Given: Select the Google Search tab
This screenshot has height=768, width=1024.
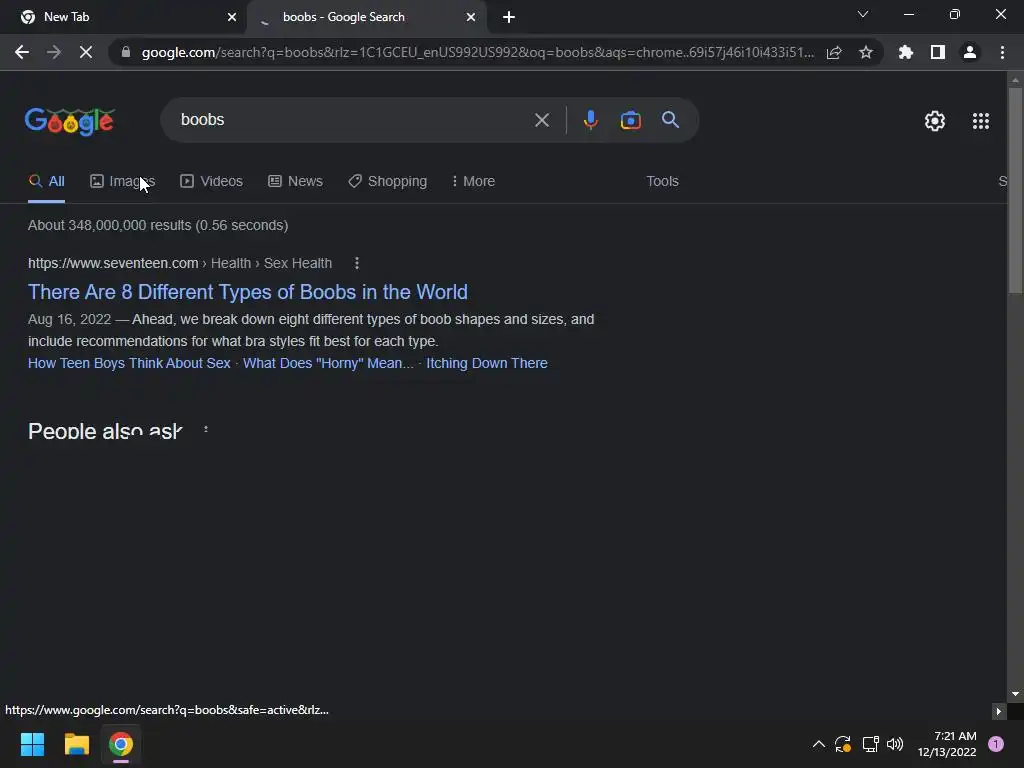Looking at the screenshot, I should point(366,17).
